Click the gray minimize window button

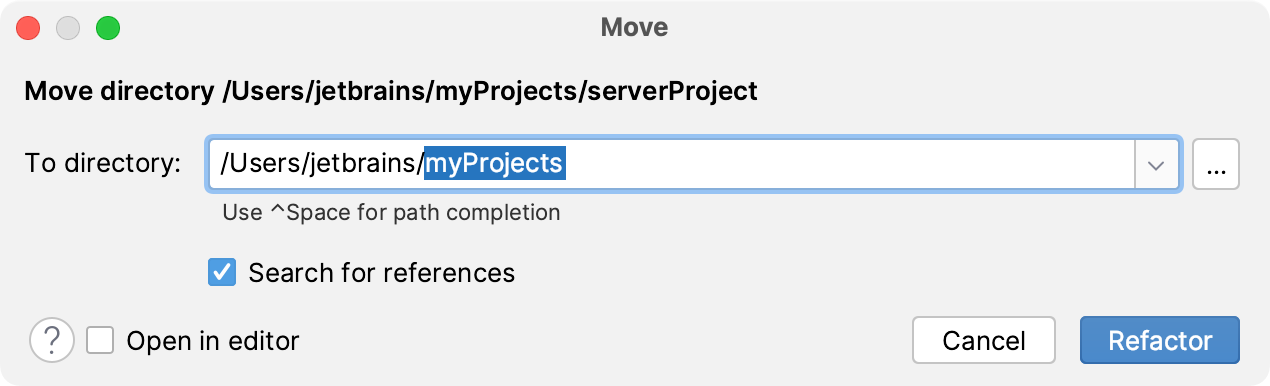point(68,27)
